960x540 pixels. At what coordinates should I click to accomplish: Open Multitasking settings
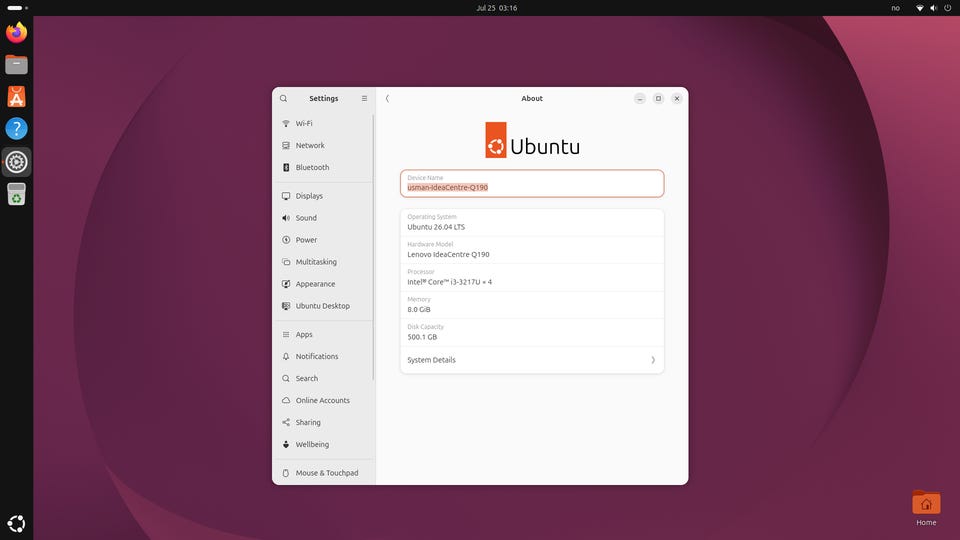[323, 262]
